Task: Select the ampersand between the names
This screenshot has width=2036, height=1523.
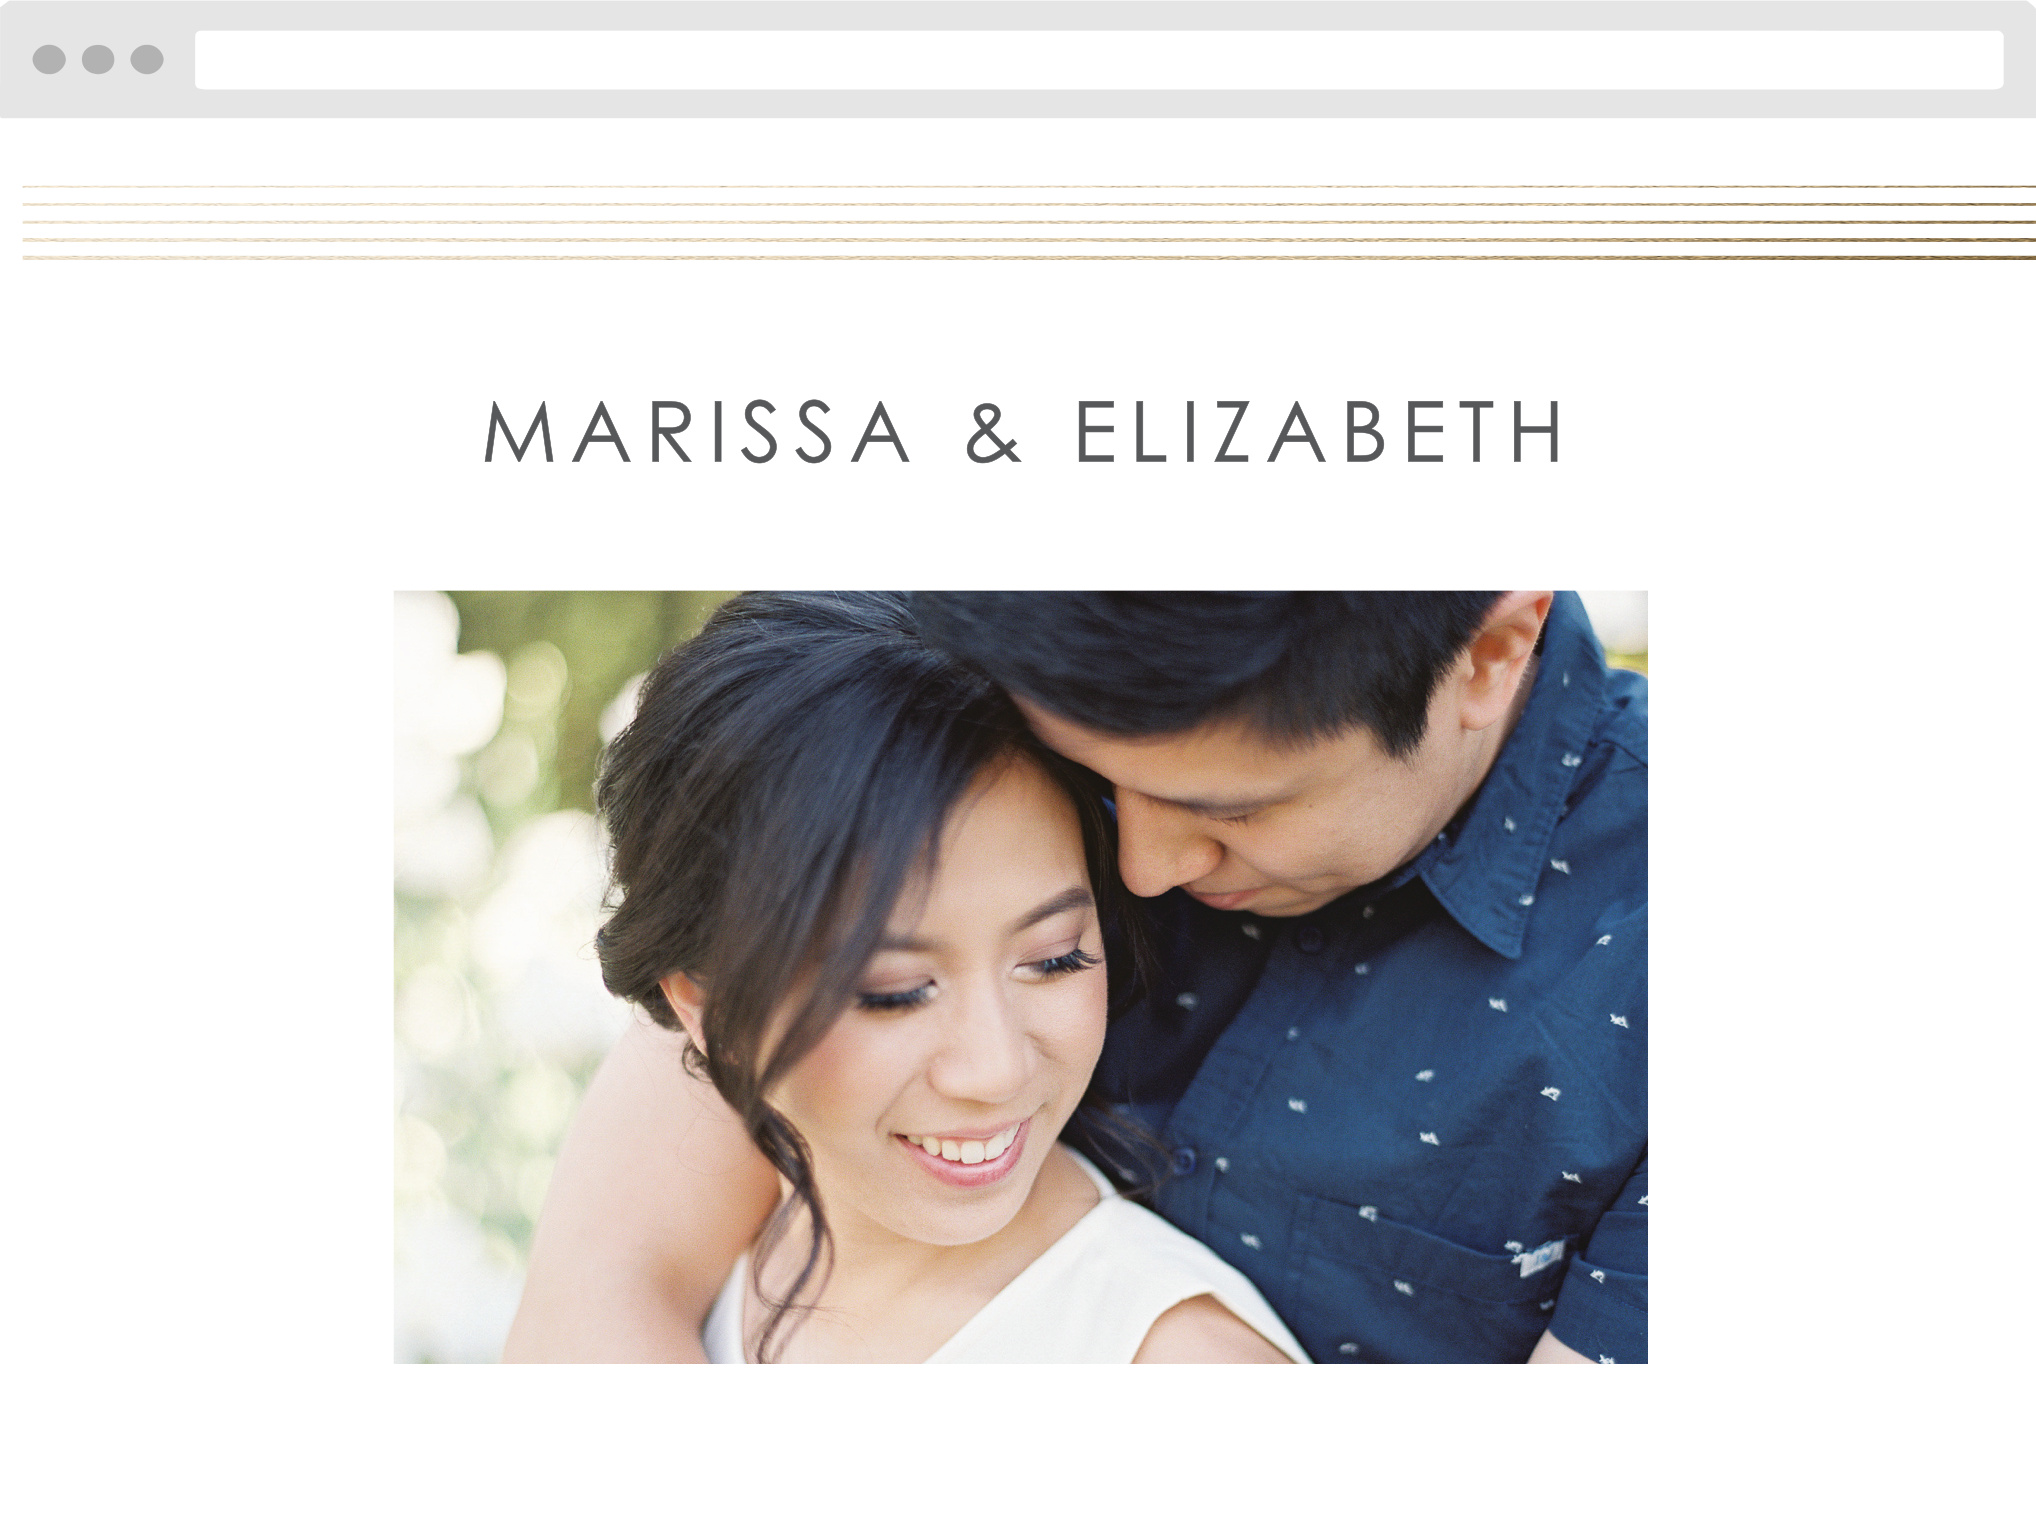Action: (x=993, y=433)
